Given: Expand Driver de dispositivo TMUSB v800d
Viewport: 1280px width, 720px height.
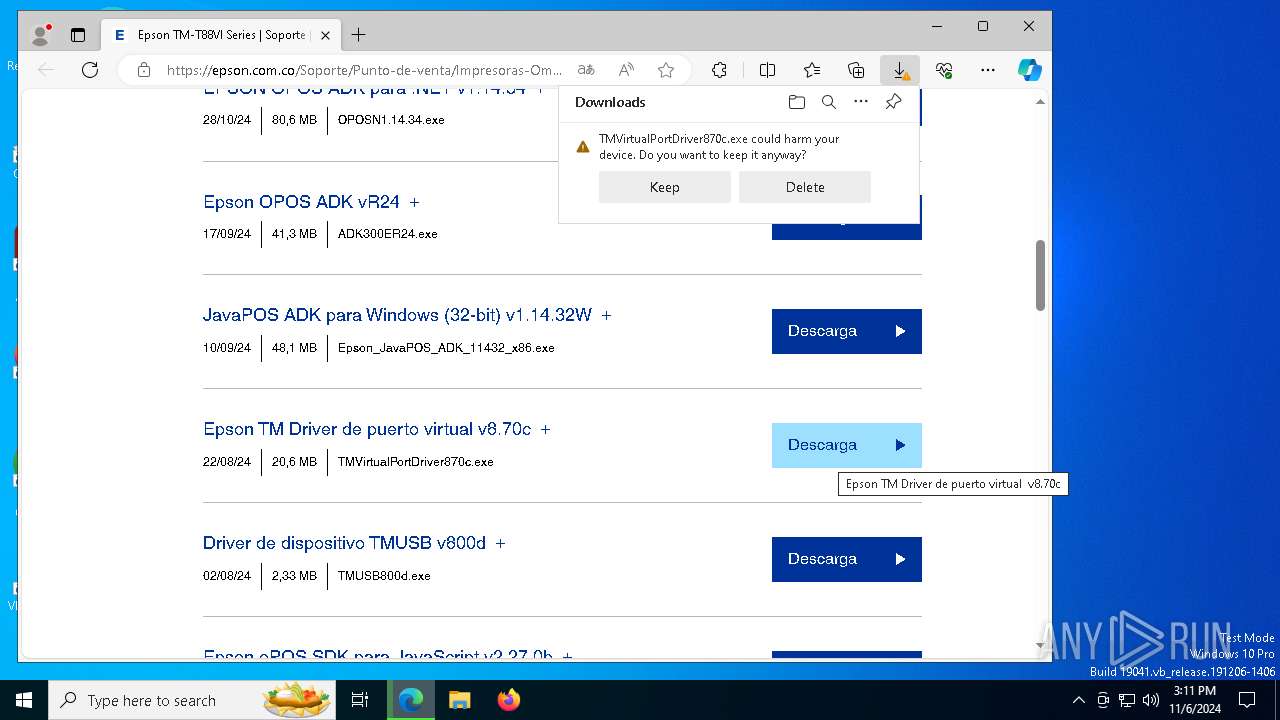Looking at the screenshot, I should pyautogui.click(x=500, y=543).
